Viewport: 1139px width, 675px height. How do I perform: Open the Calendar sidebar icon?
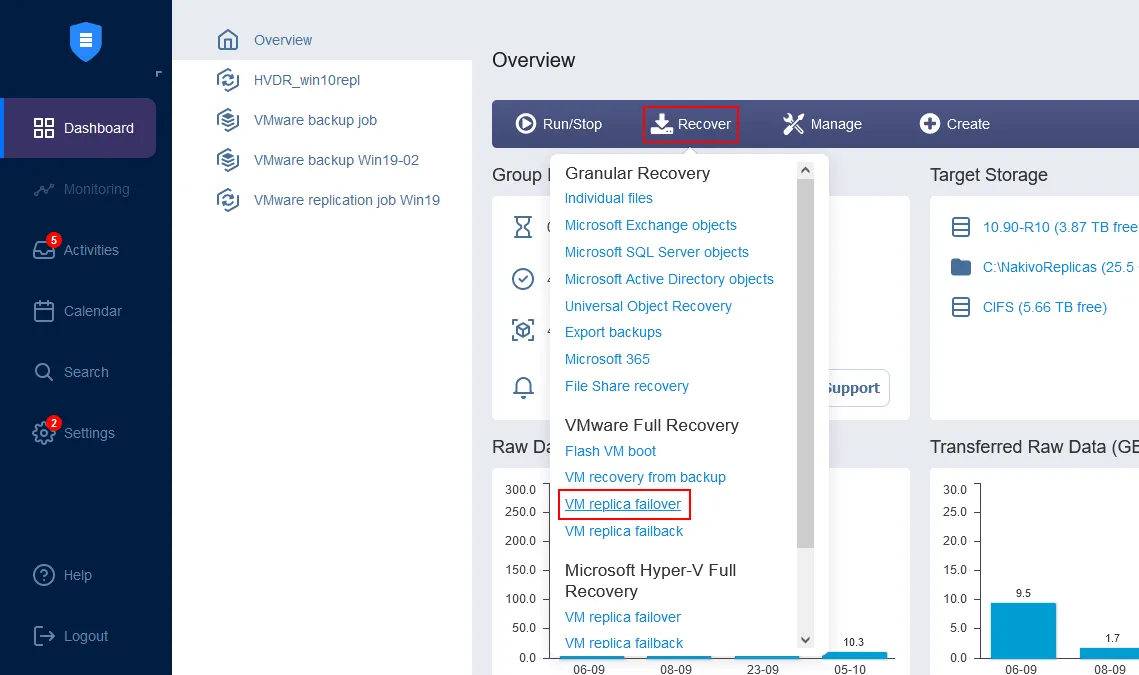tap(44, 311)
